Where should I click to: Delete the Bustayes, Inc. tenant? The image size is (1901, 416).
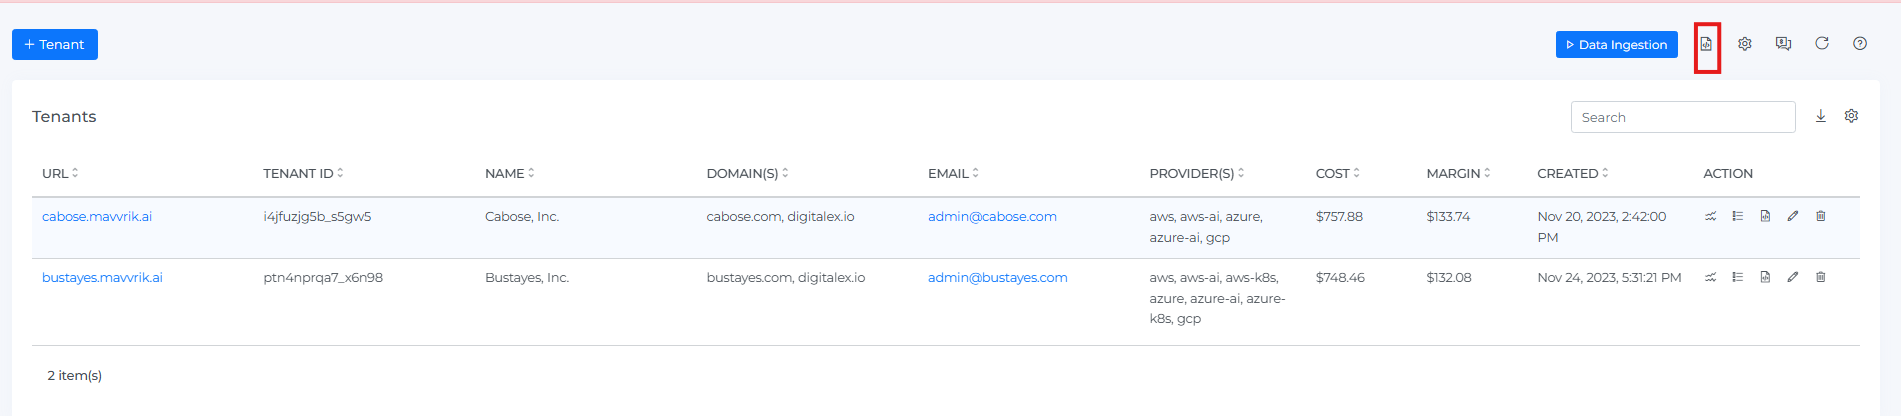click(x=1821, y=277)
